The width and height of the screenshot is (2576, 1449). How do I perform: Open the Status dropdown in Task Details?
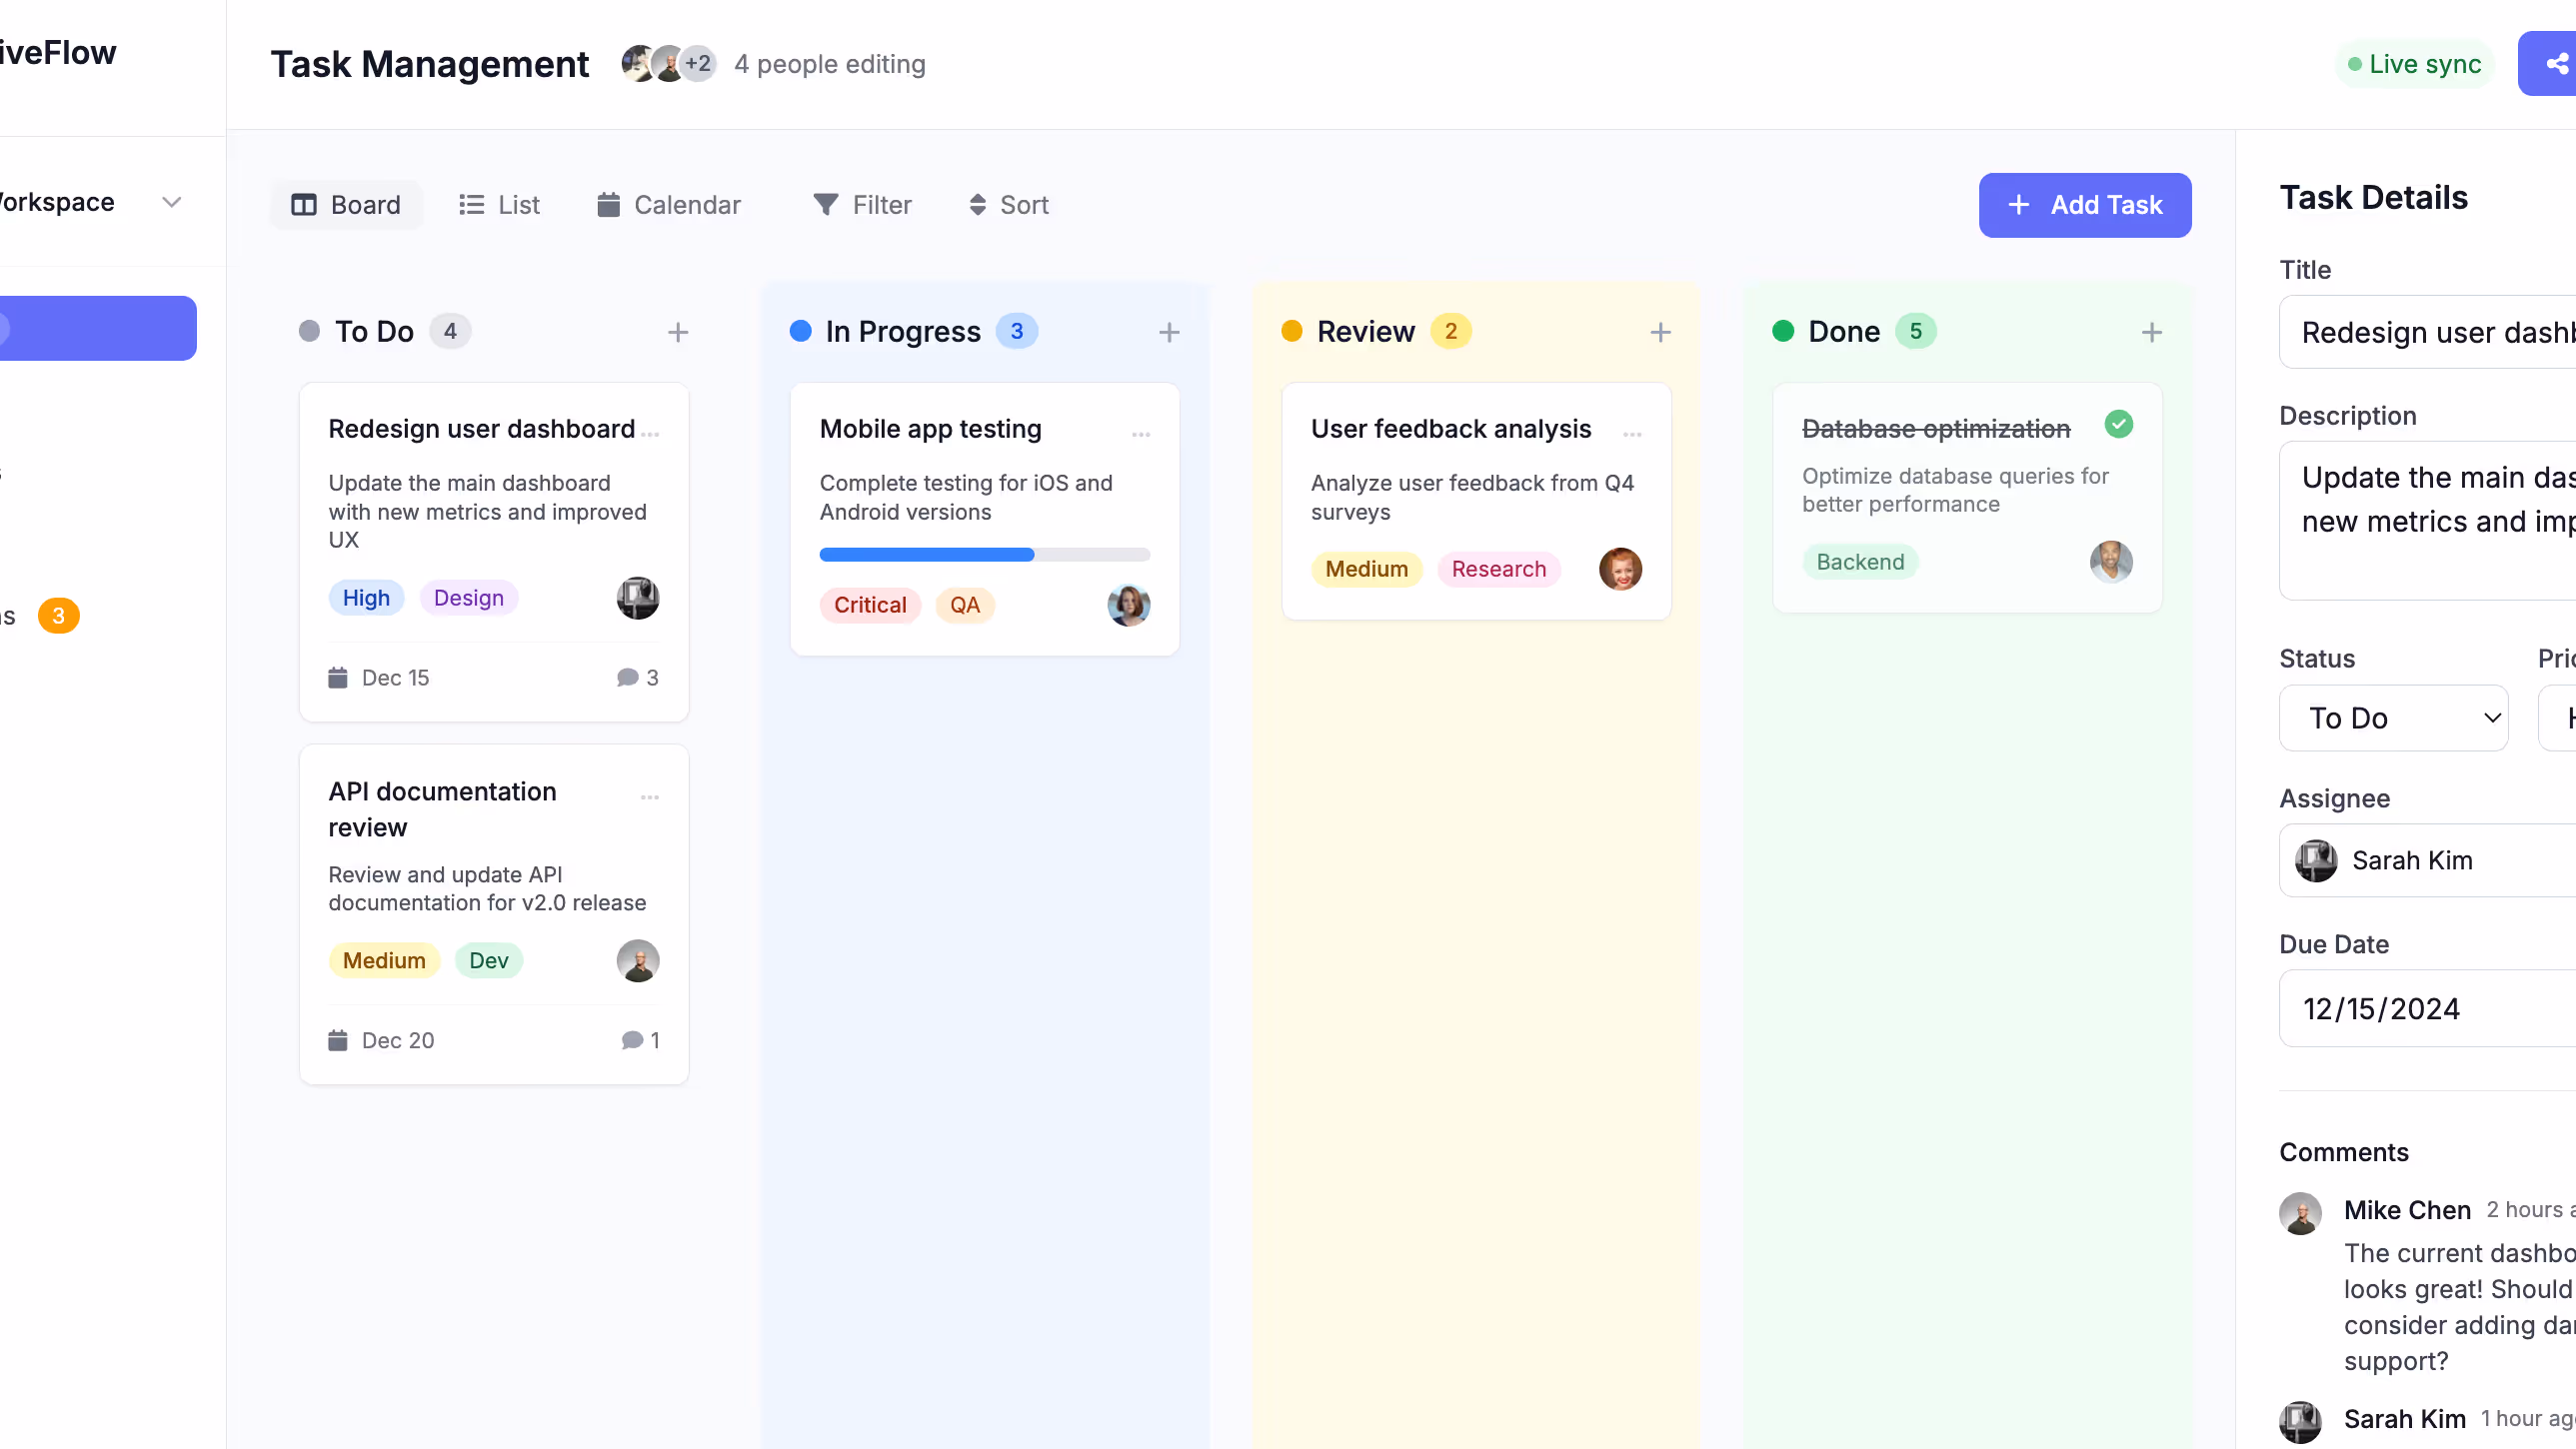tap(2393, 717)
